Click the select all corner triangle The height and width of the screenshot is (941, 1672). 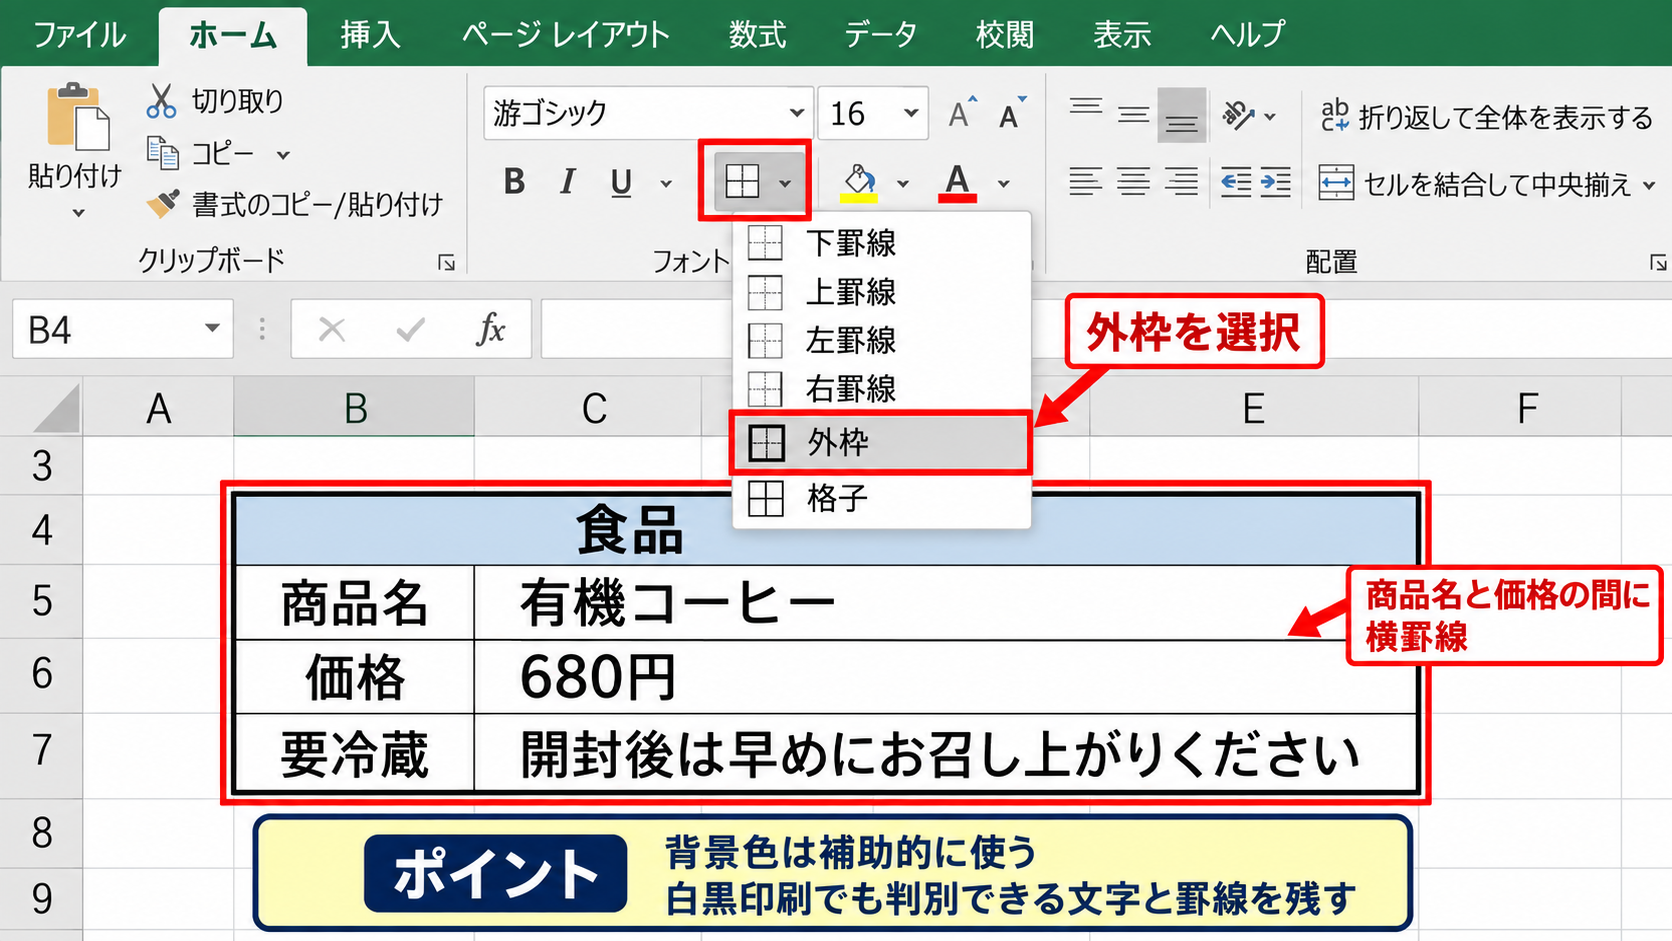pos(54,410)
